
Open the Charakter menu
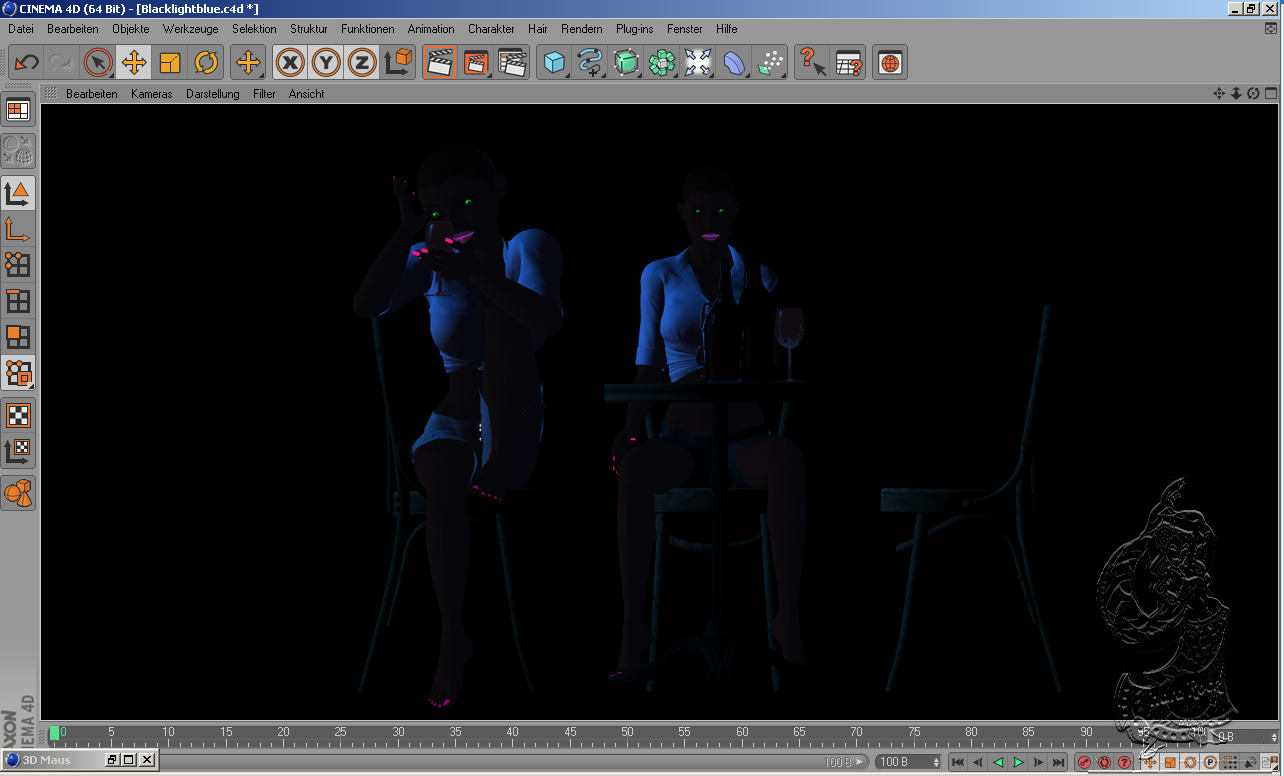(x=491, y=29)
